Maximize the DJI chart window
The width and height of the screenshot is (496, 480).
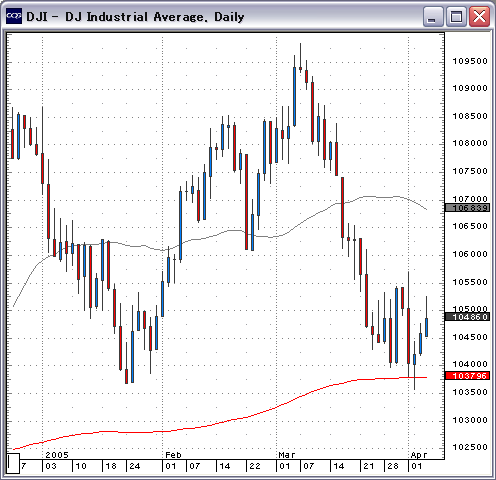click(x=456, y=16)
